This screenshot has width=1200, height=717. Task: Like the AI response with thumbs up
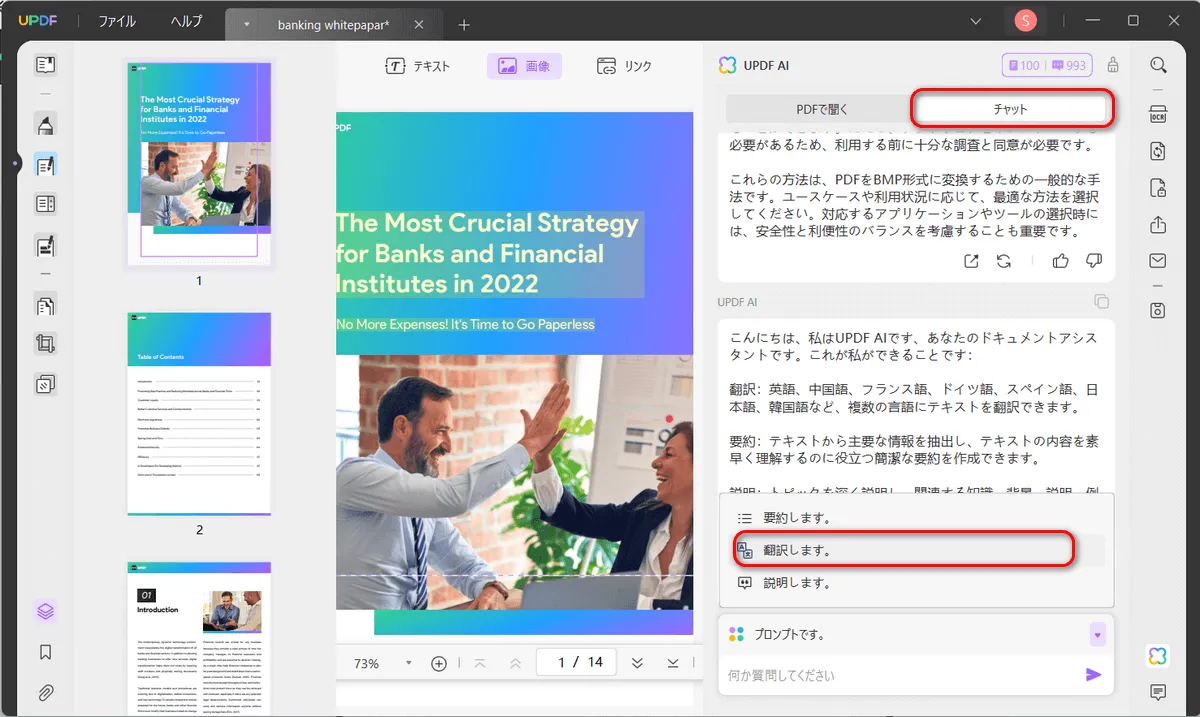[x=1060, y=261]
